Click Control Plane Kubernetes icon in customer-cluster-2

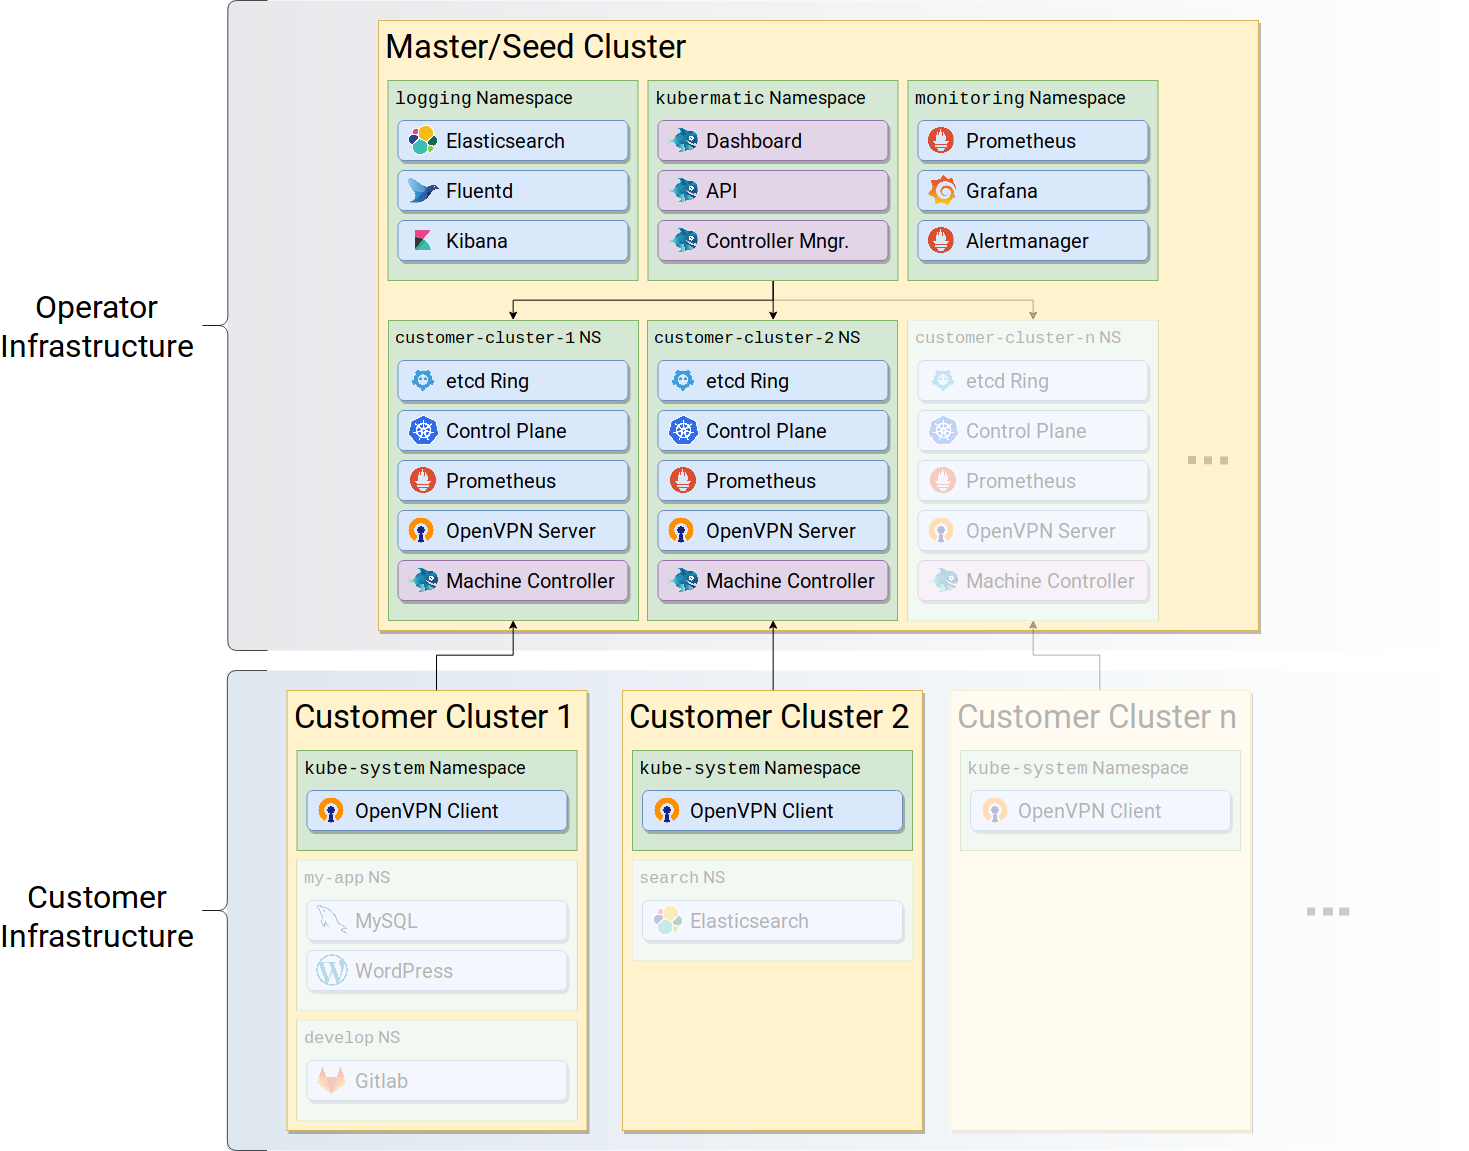[x=683, y=431]
